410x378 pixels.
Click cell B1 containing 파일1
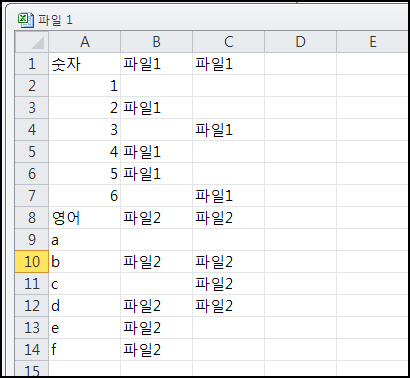coord(156,64)
